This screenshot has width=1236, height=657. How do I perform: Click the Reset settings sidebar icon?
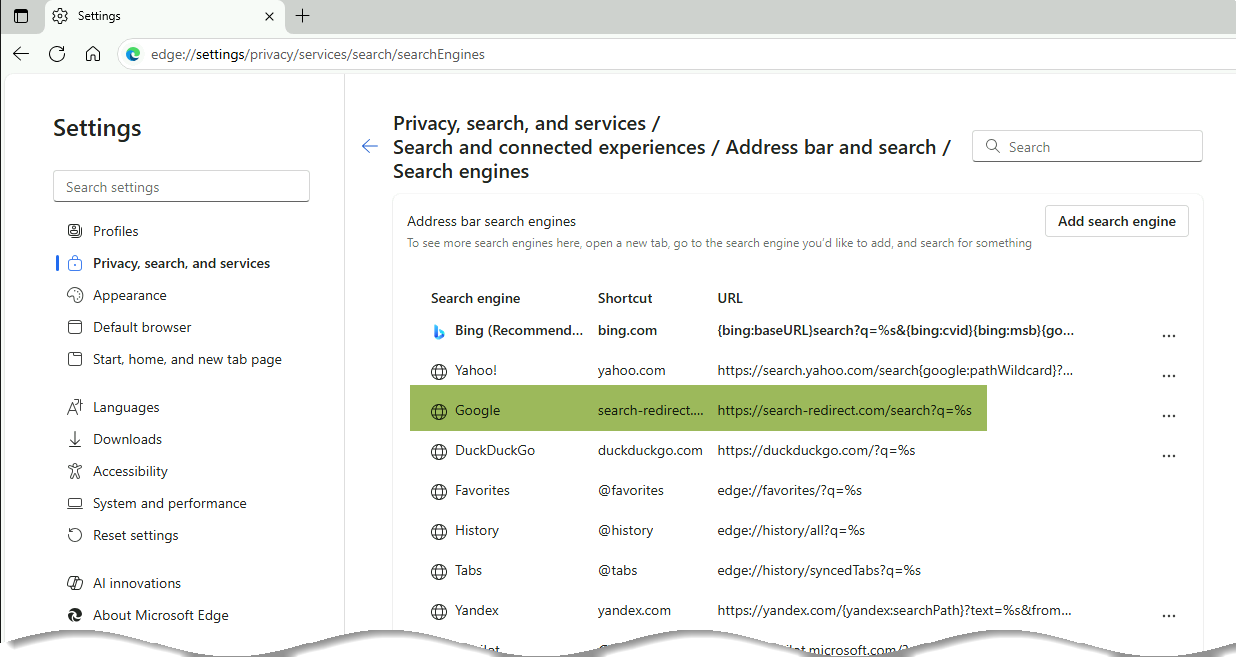pos(74,535)
